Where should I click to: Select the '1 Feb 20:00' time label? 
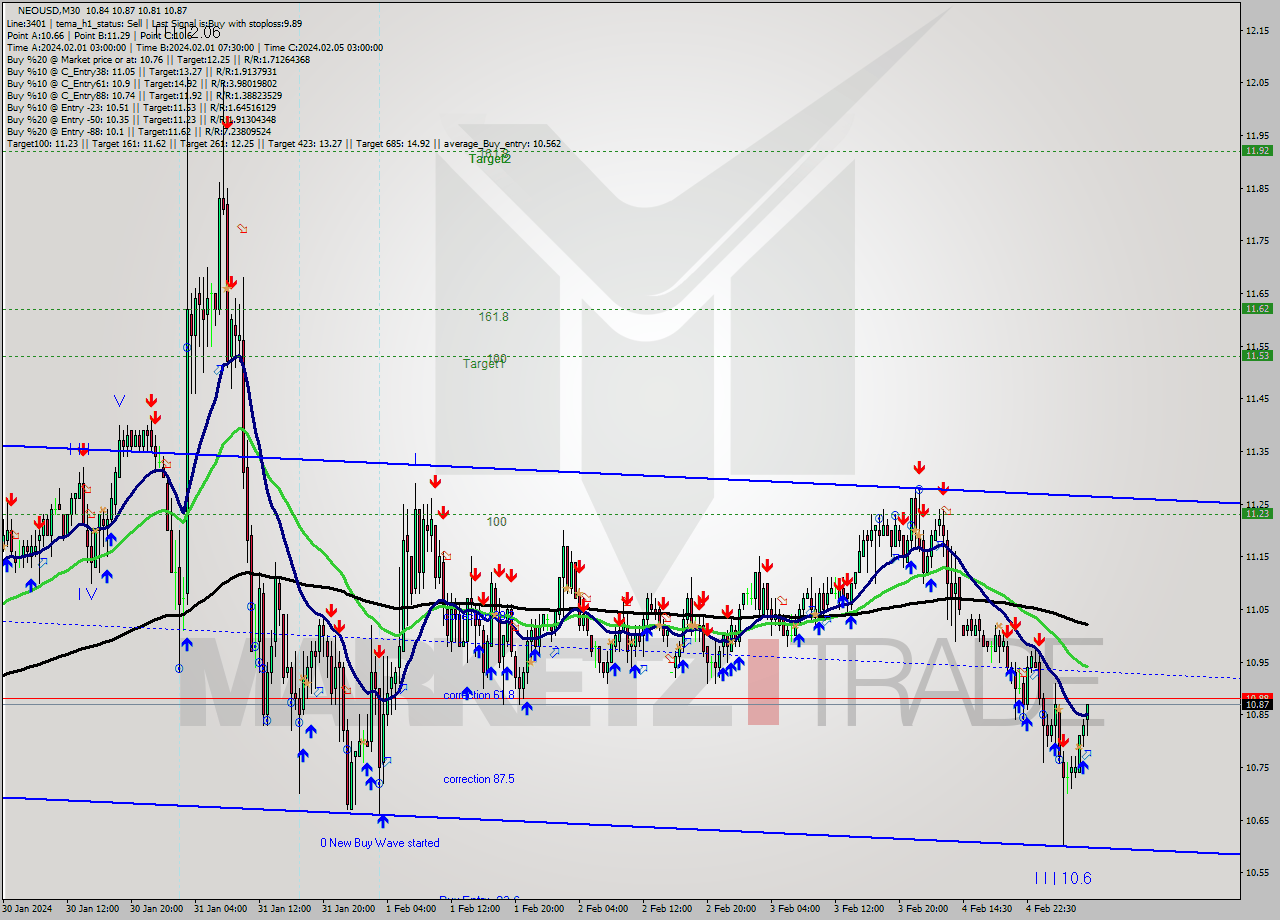click(x=539, y=909)
